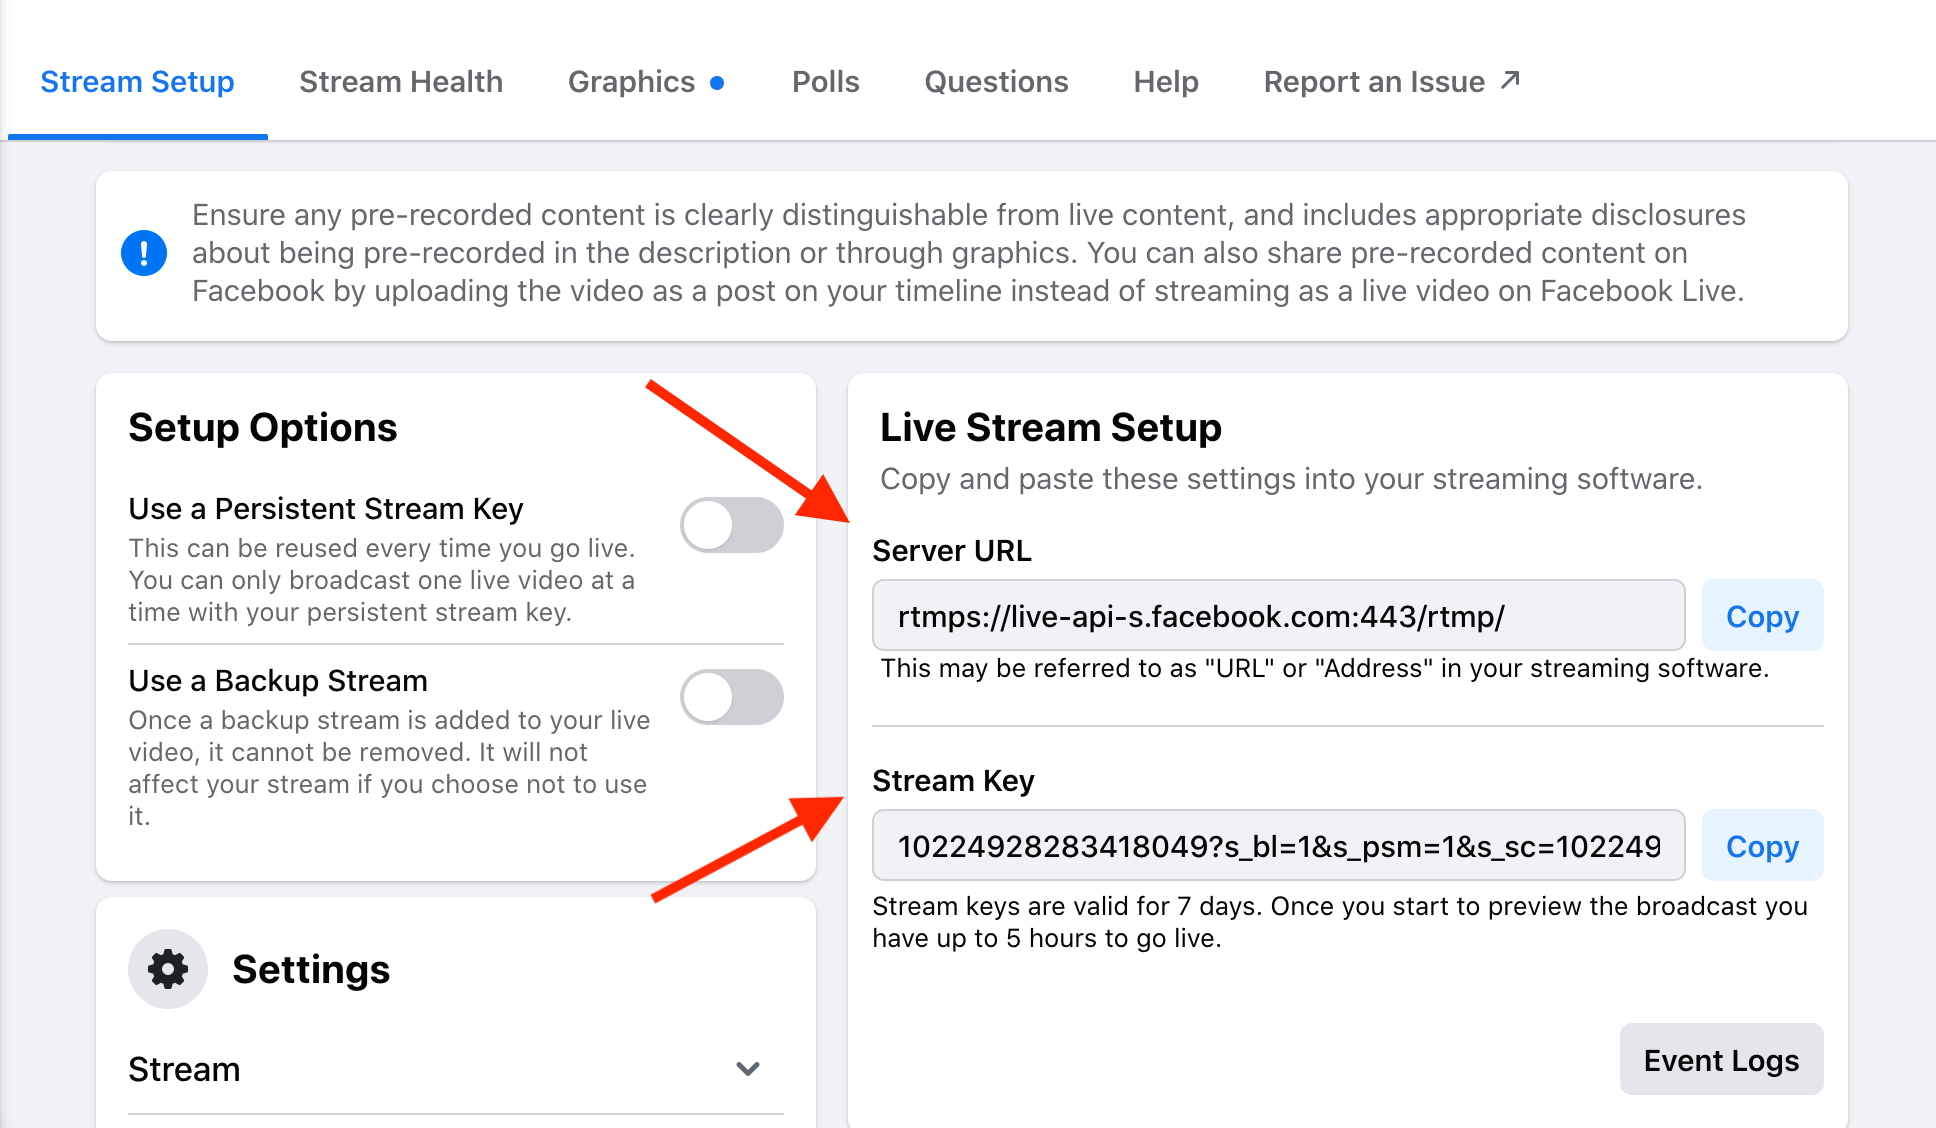Switch to the Stream Health tab
The width and height of the screenshot is (1936, 1128).
(401, 82)
